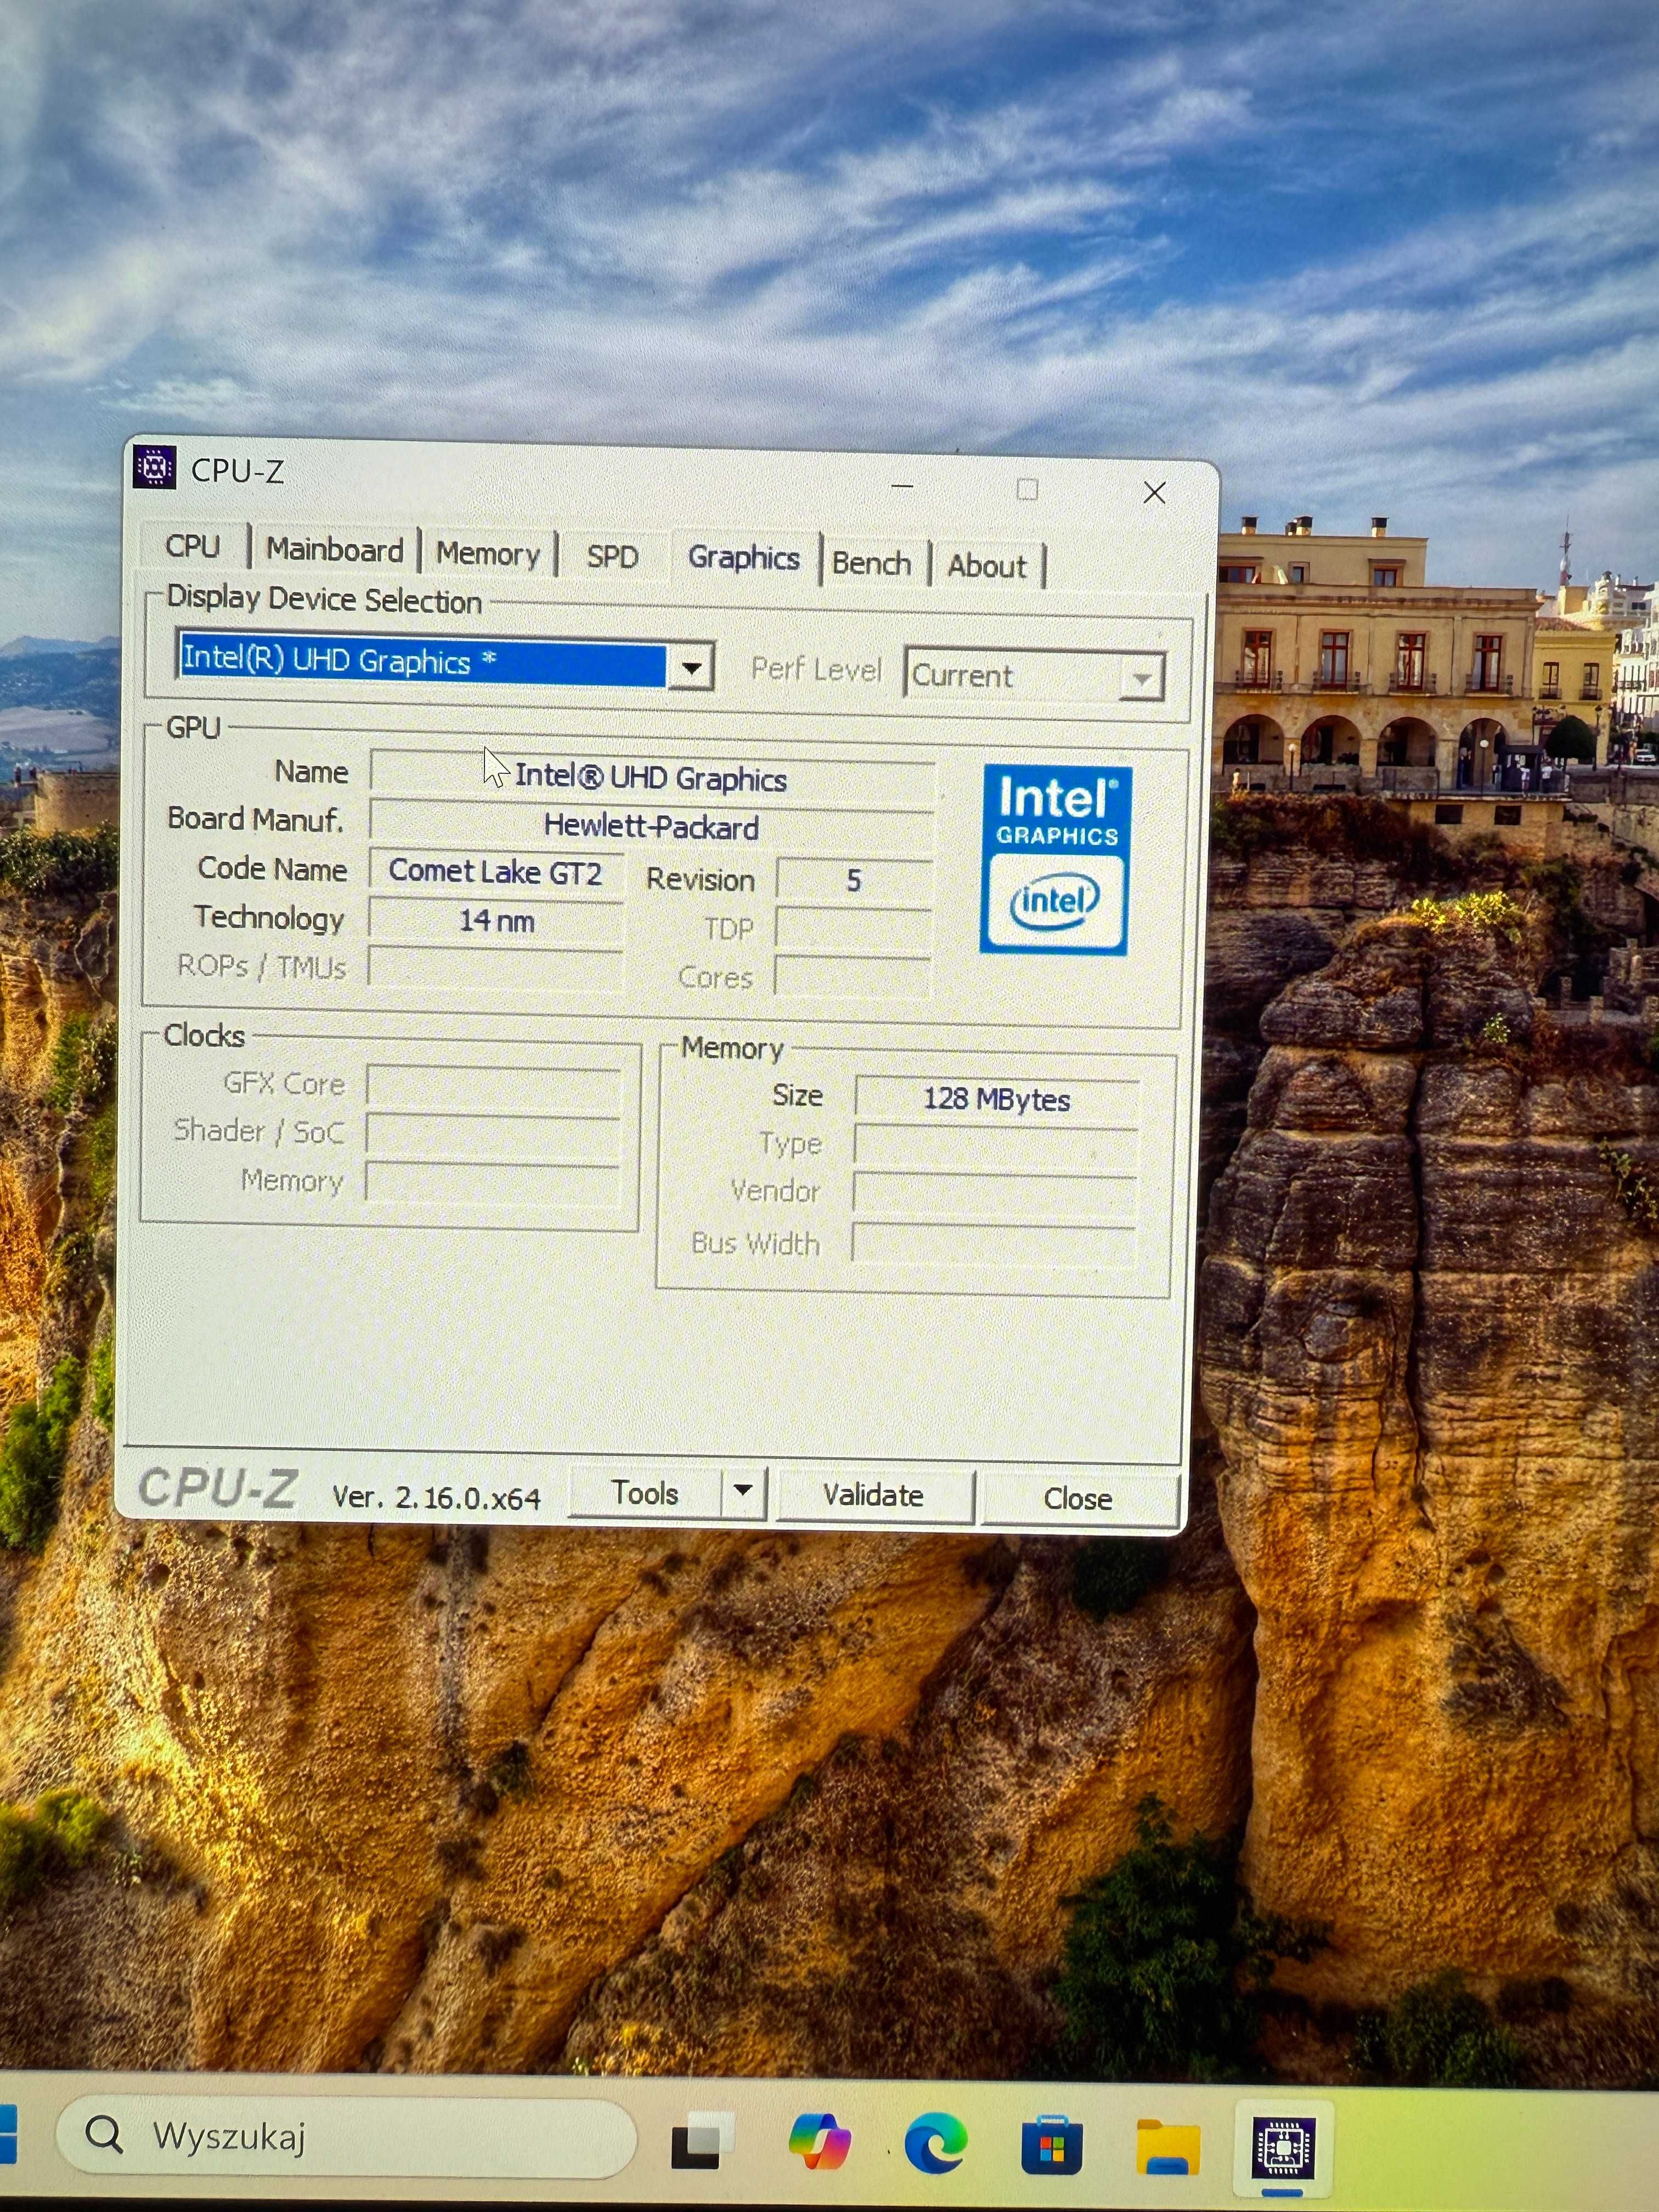
Task: Open Microsoft Edge from the taskbar
Action: 936,2142
